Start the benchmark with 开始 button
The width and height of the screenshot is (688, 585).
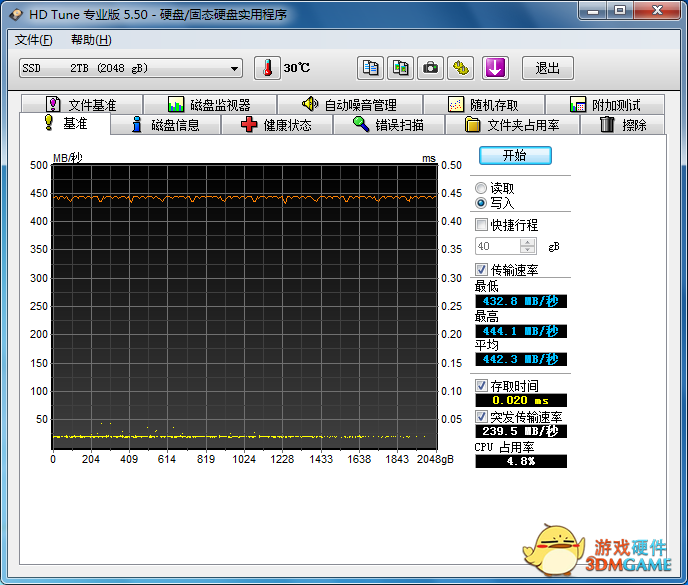coord(515,155)
